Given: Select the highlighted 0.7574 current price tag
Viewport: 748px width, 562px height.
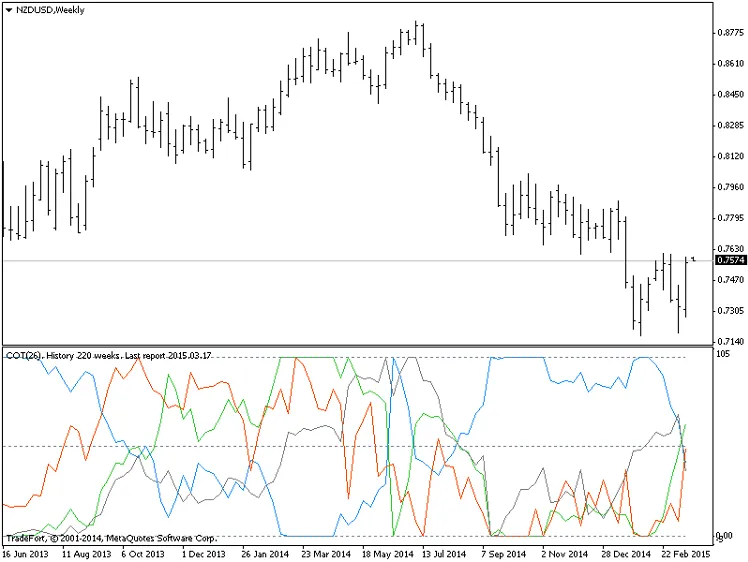Looking at the screenshot, I should click(x=730, y=260).
